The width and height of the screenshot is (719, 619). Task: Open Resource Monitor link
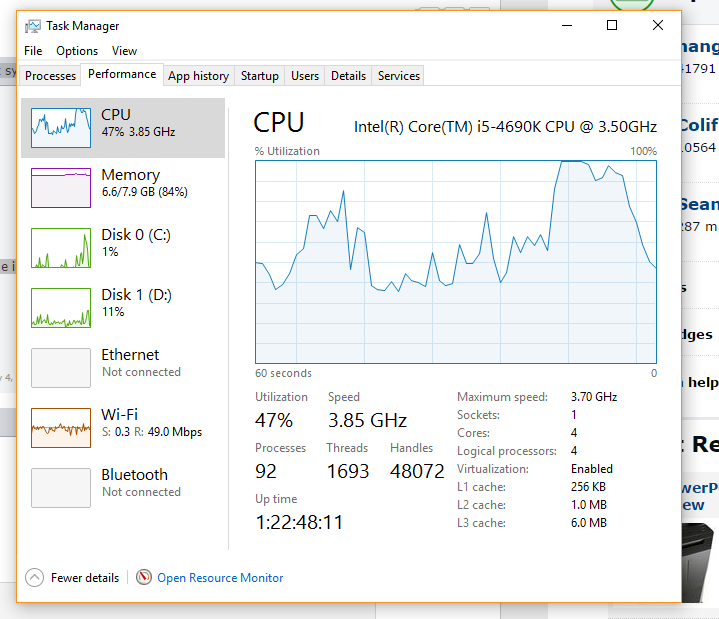pos(220,578)
